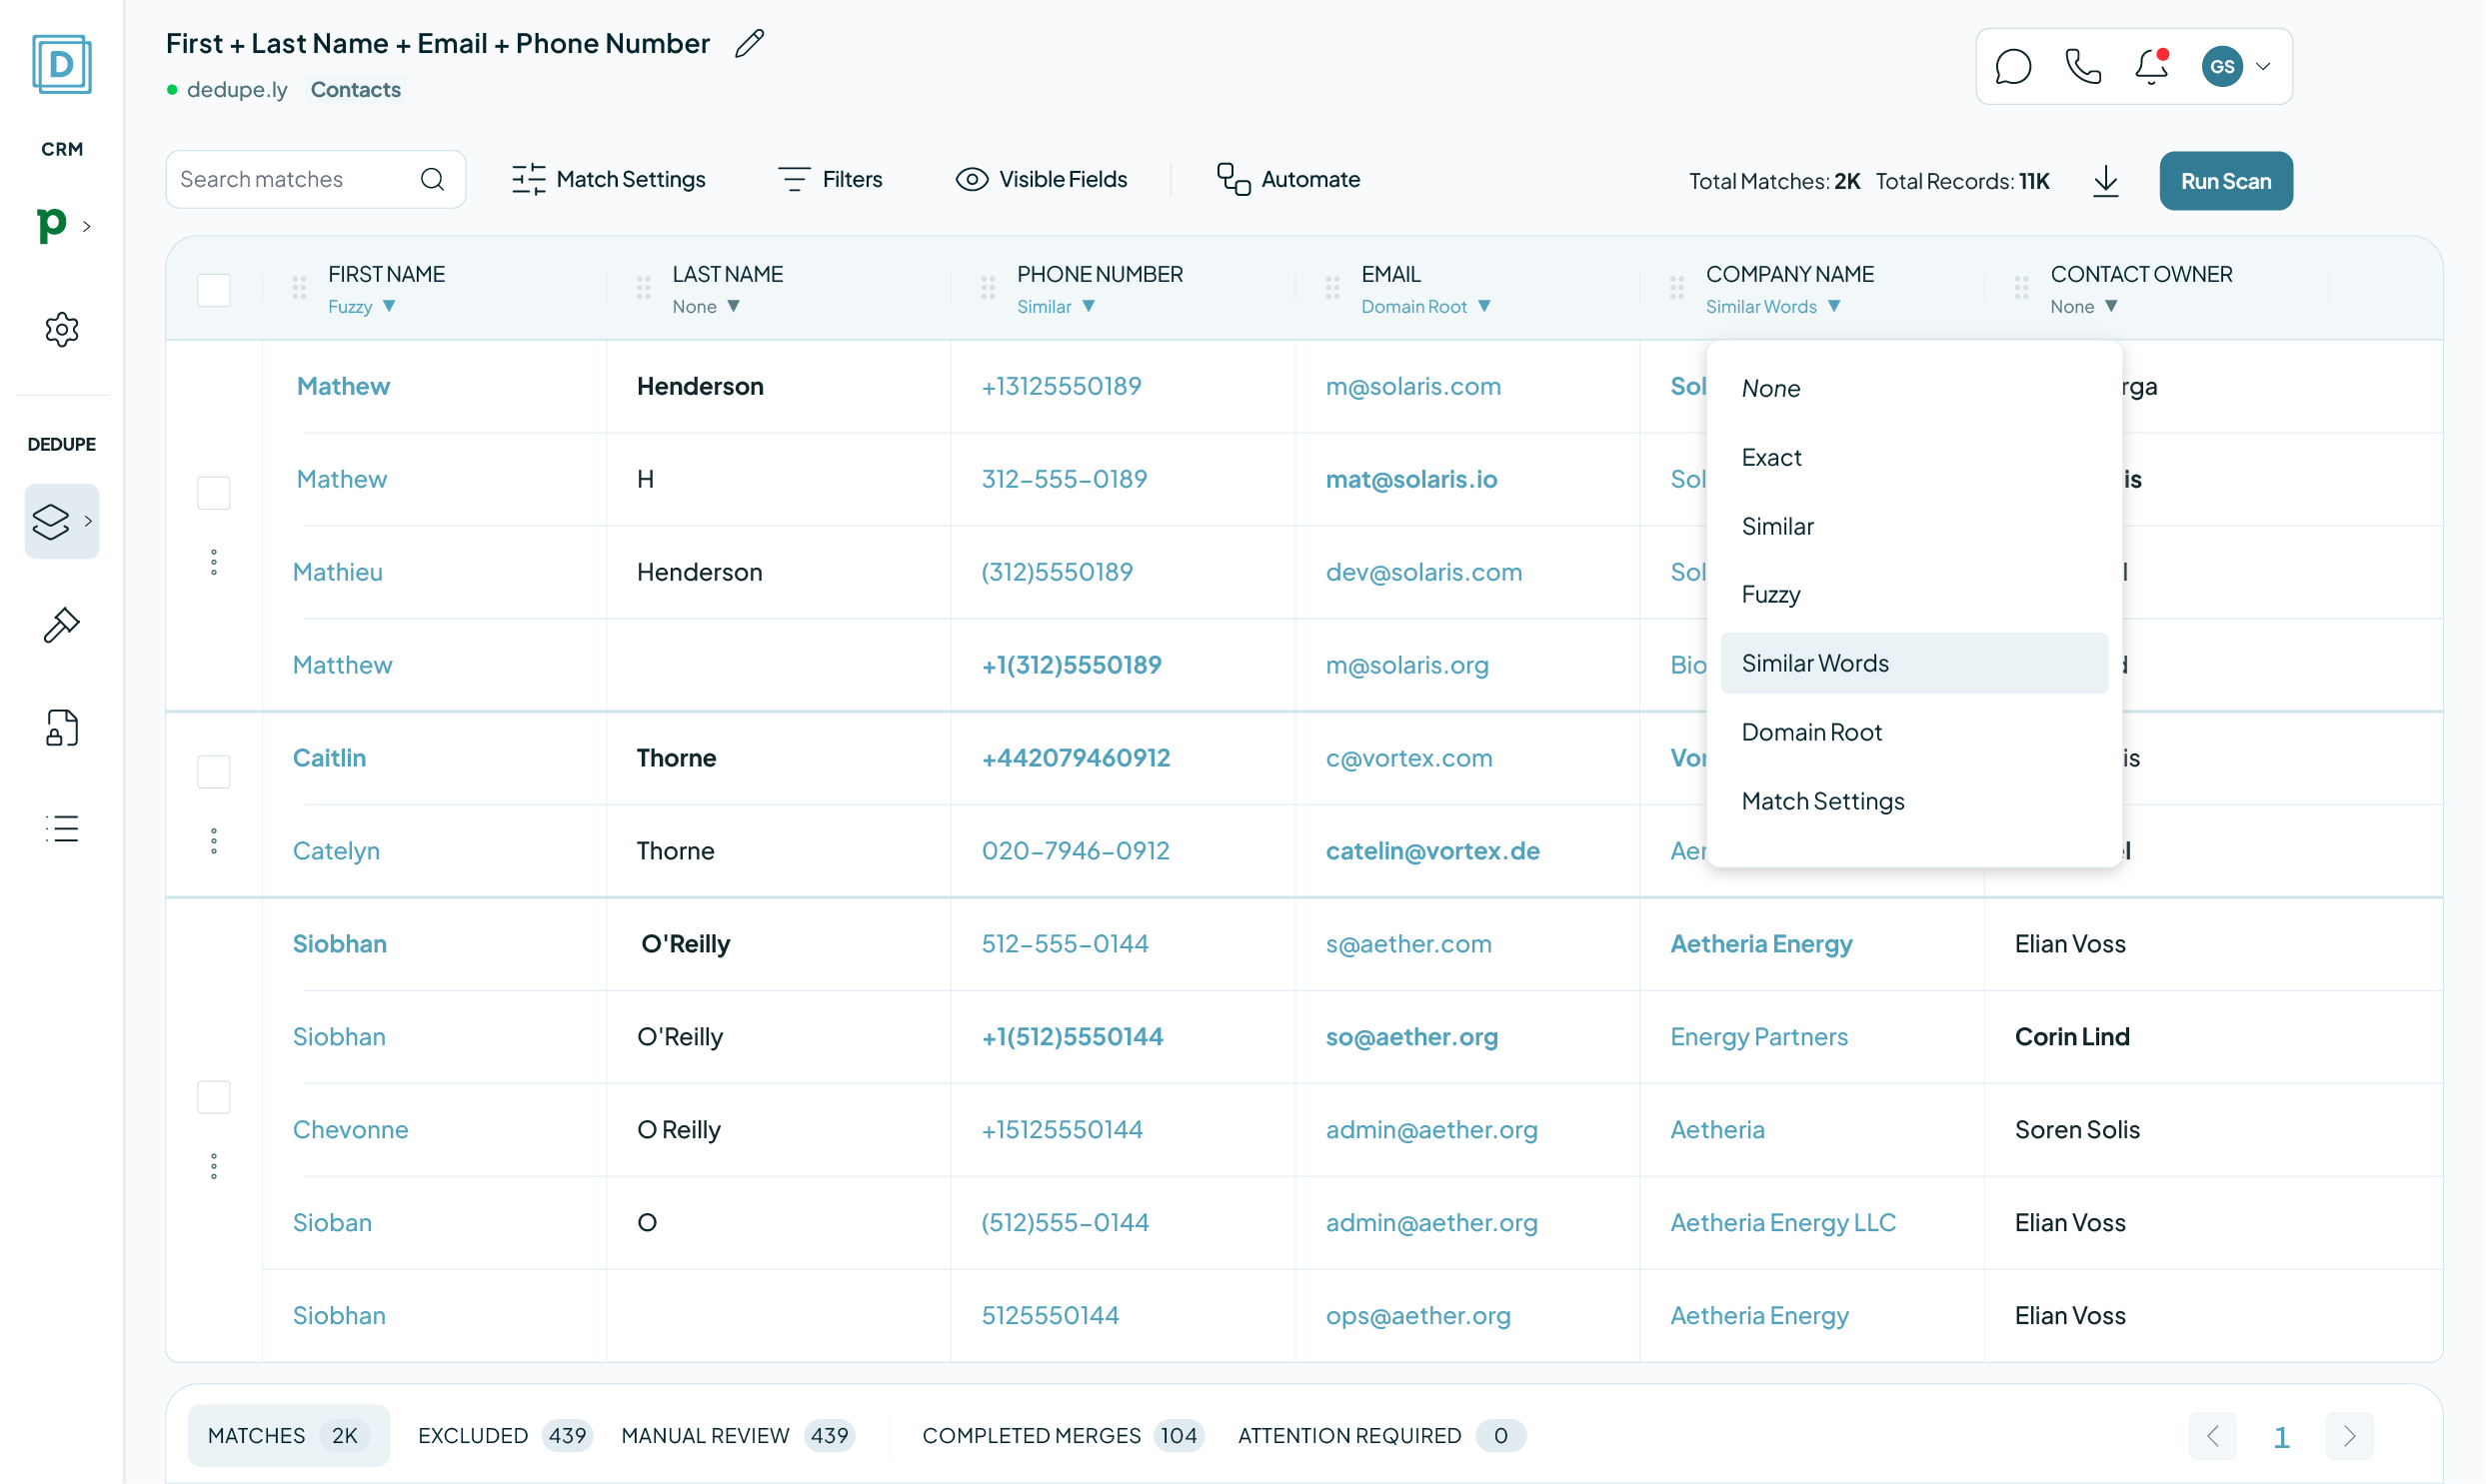Open the settings gear in sidebar
This screenshot has width=2486, height=1484.
(62, 329)
